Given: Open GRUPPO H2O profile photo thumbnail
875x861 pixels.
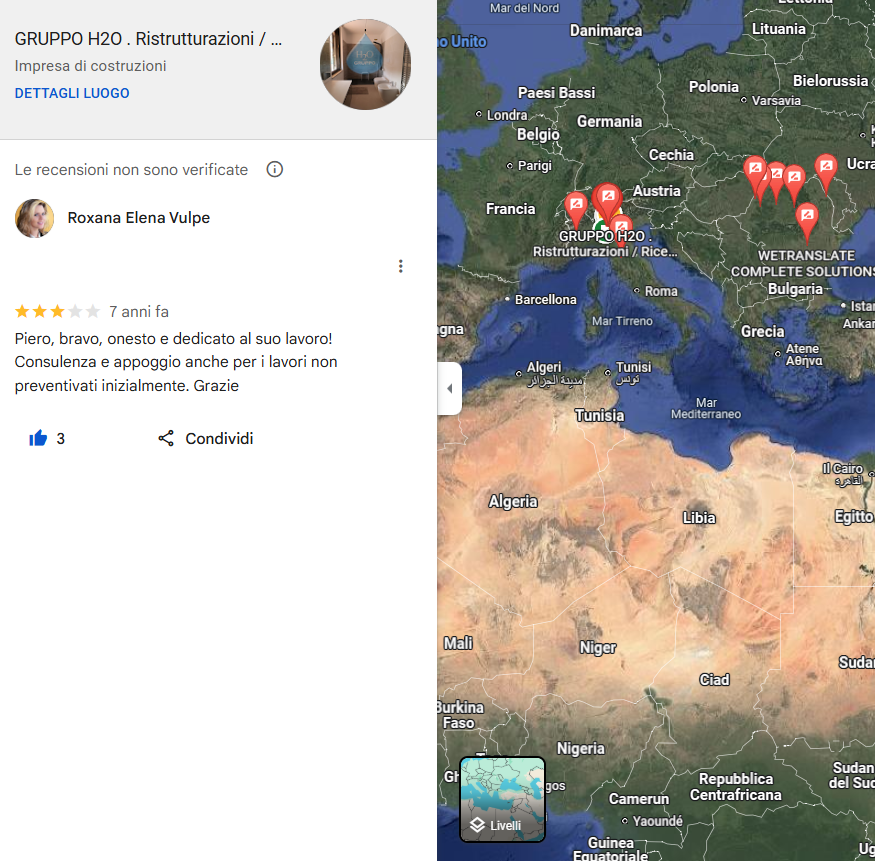Looking at the screenshot, I should pyautogui.click(x=366, y=65).
